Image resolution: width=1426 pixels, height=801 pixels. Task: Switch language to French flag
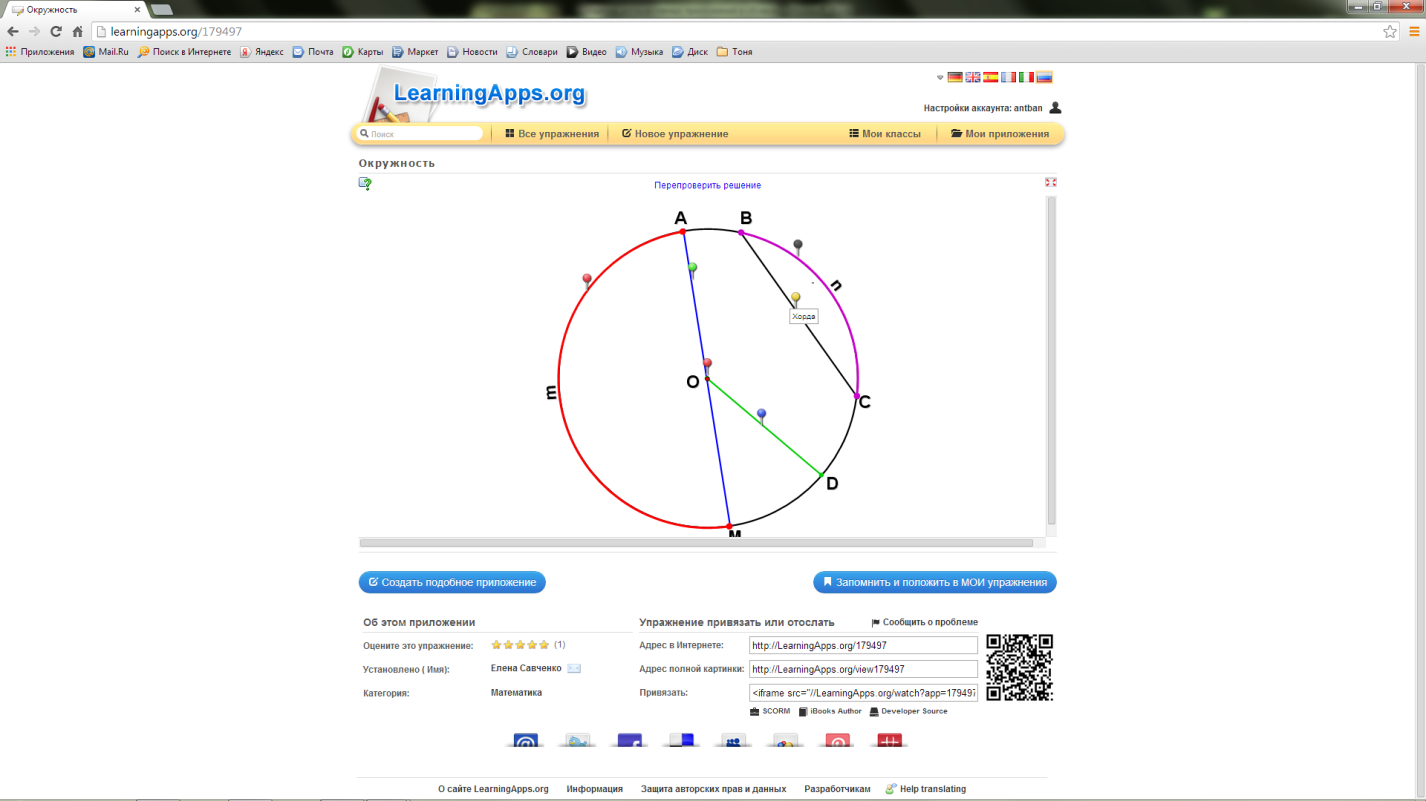click(x=1009, y=77)
